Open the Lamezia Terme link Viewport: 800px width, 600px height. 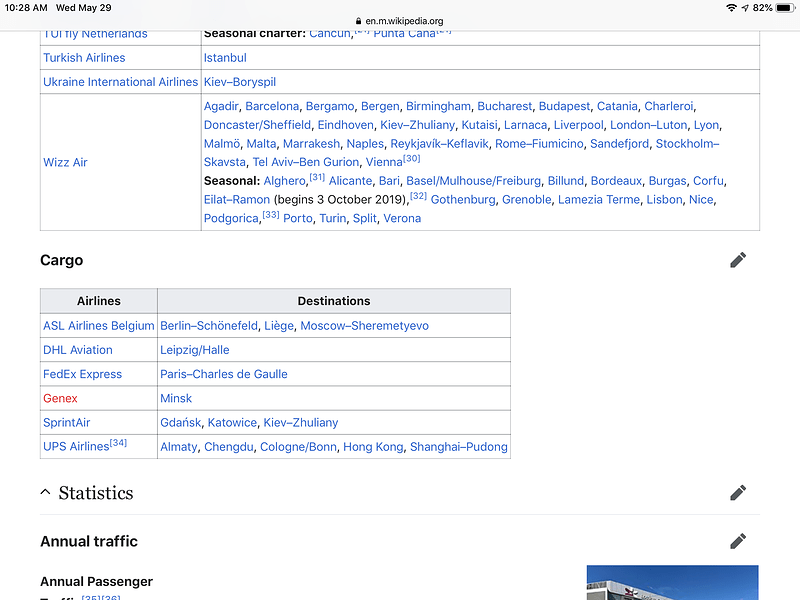click(x=598, y=199)
